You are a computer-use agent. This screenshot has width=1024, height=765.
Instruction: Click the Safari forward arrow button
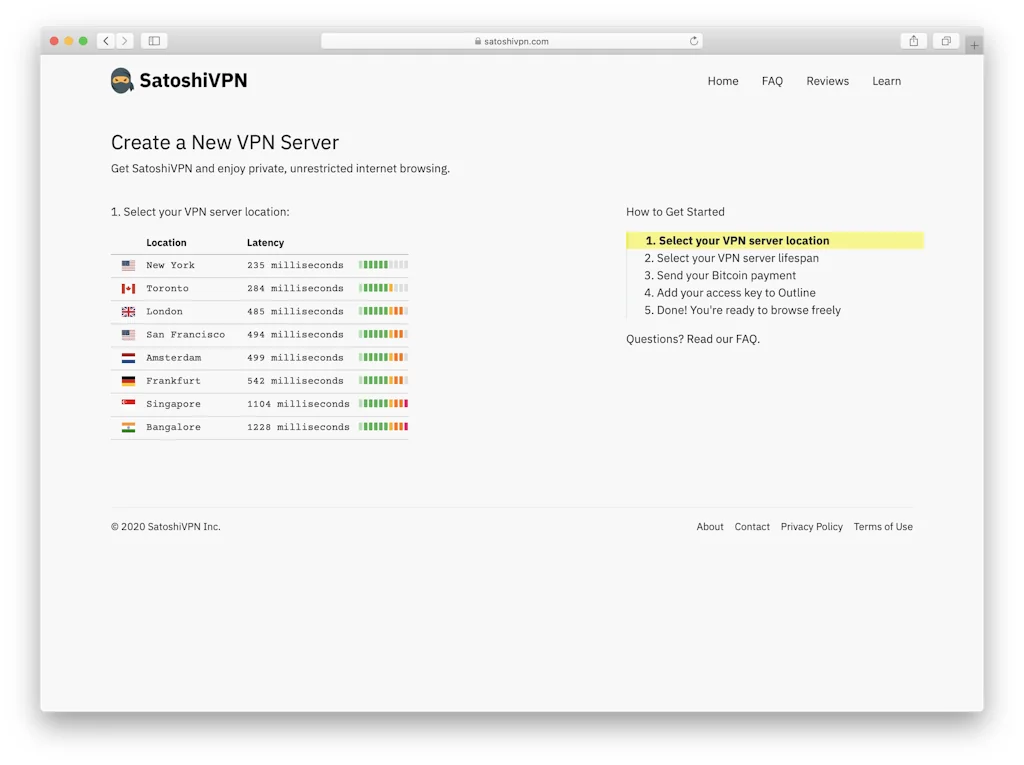(125, 41)
